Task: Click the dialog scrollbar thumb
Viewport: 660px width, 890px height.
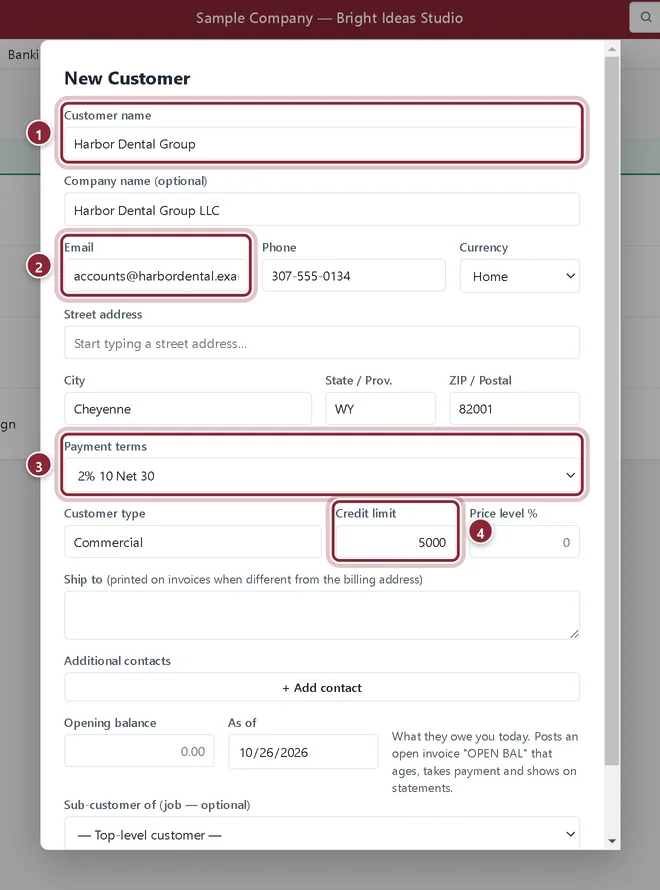Action: pos(612,410)
